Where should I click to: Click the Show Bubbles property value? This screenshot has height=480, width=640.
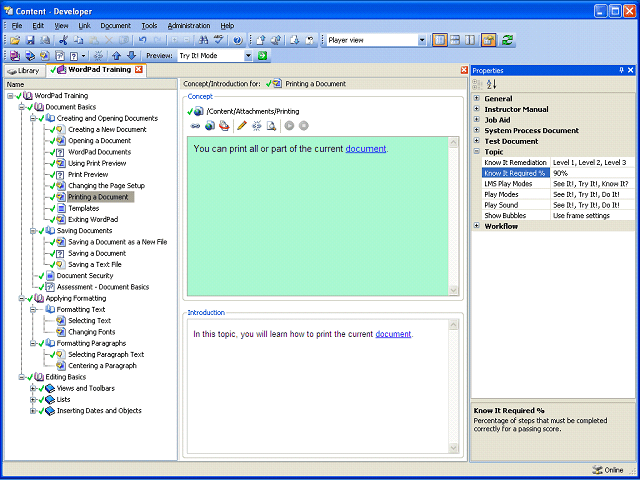(592, 216)
